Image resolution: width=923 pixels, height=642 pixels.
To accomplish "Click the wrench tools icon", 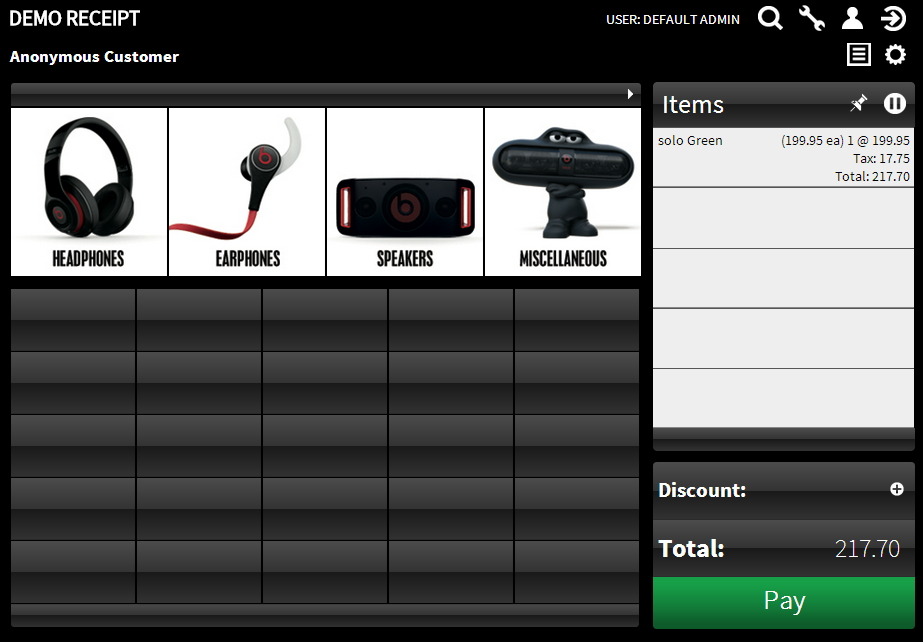I will pyautogui.click(x=812, y=19).
